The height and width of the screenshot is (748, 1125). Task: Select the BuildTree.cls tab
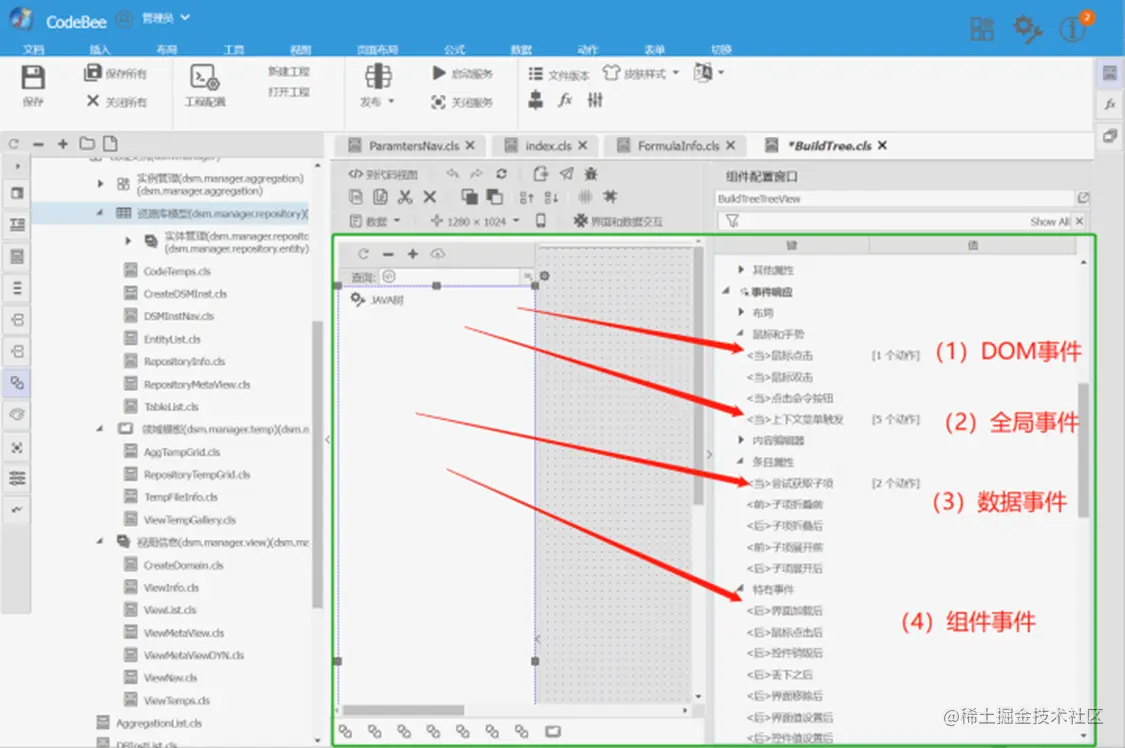coord(828,146)
